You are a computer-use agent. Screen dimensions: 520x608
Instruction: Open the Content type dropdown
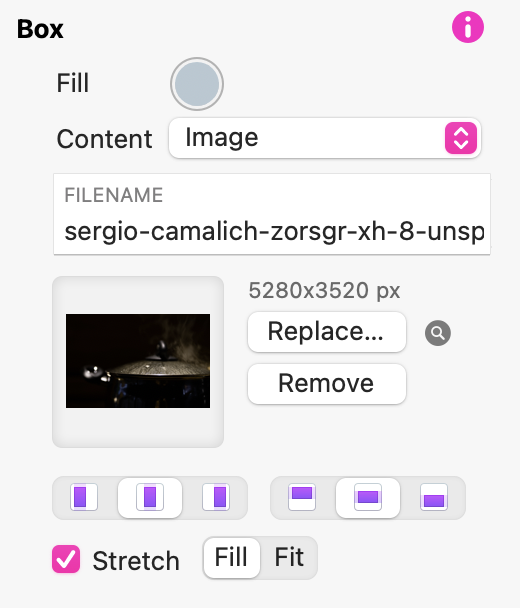pyautogui.click(x=325, y=138)
